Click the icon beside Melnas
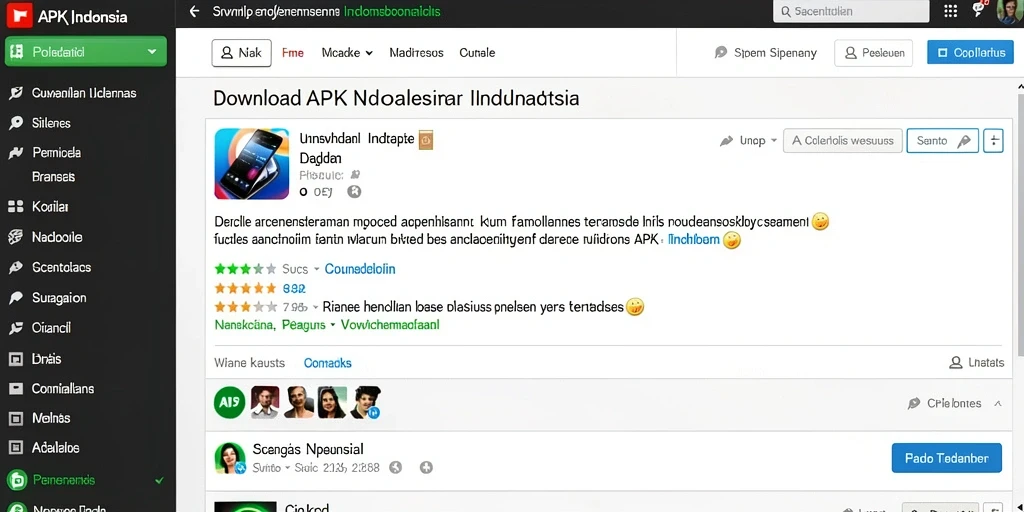The image size is (1024, 512). 15,418
